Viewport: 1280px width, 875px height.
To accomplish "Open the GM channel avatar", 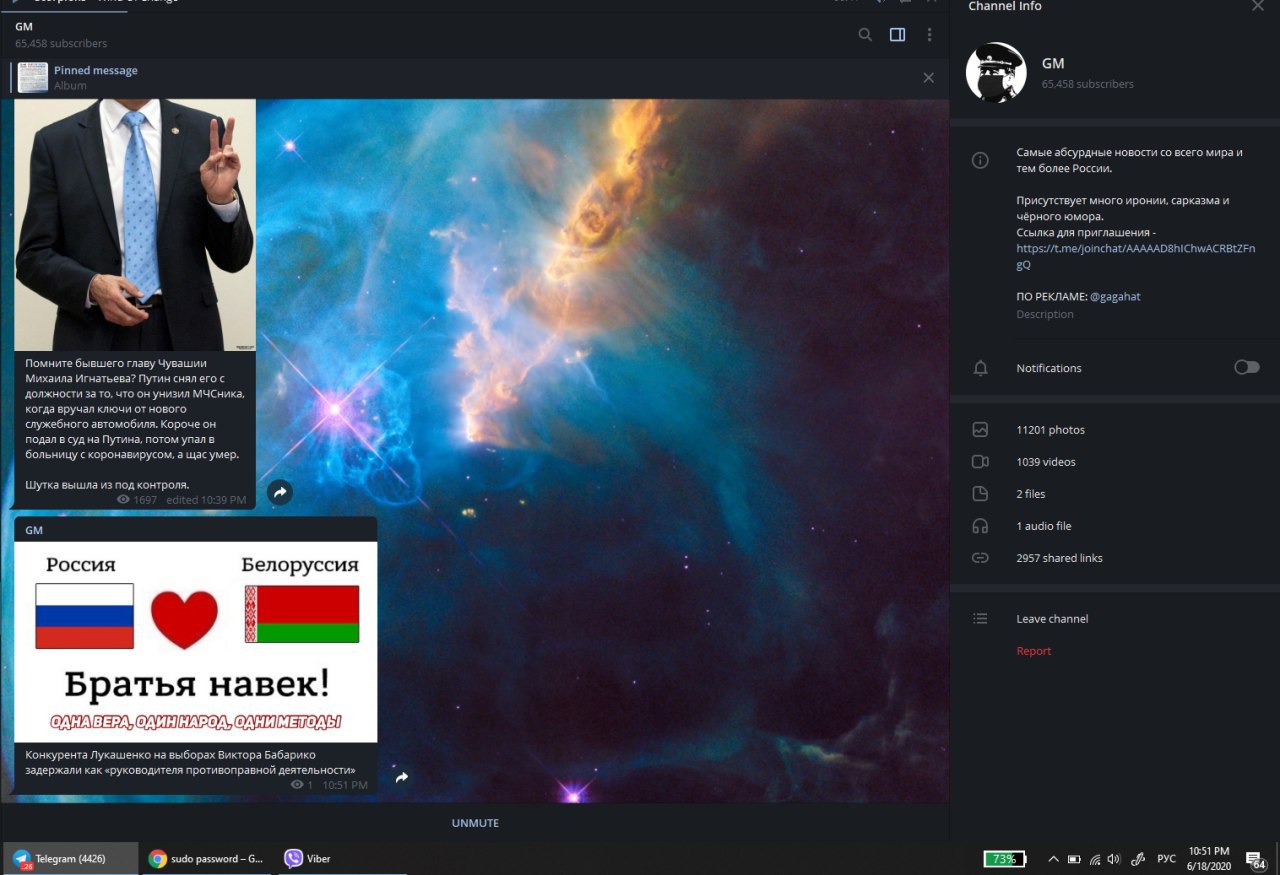I will [x=997, y=73].
